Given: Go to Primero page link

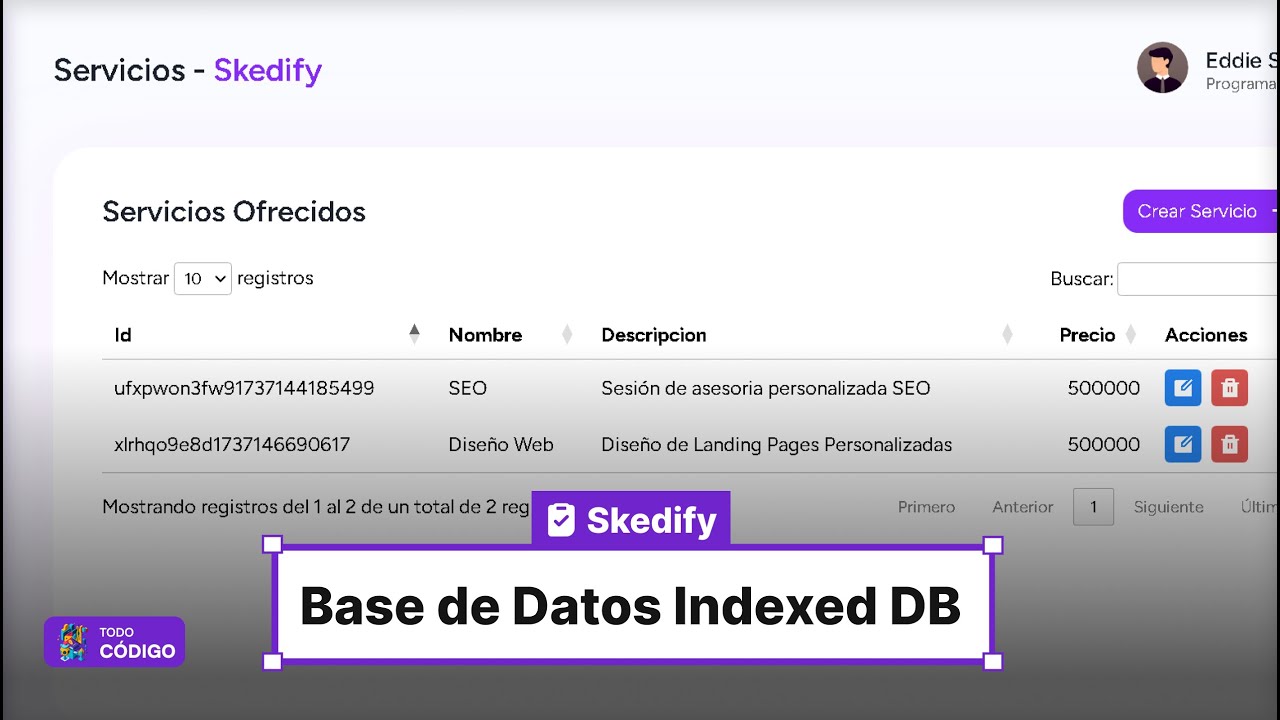Looking at the screenshot, I should 926,507.
